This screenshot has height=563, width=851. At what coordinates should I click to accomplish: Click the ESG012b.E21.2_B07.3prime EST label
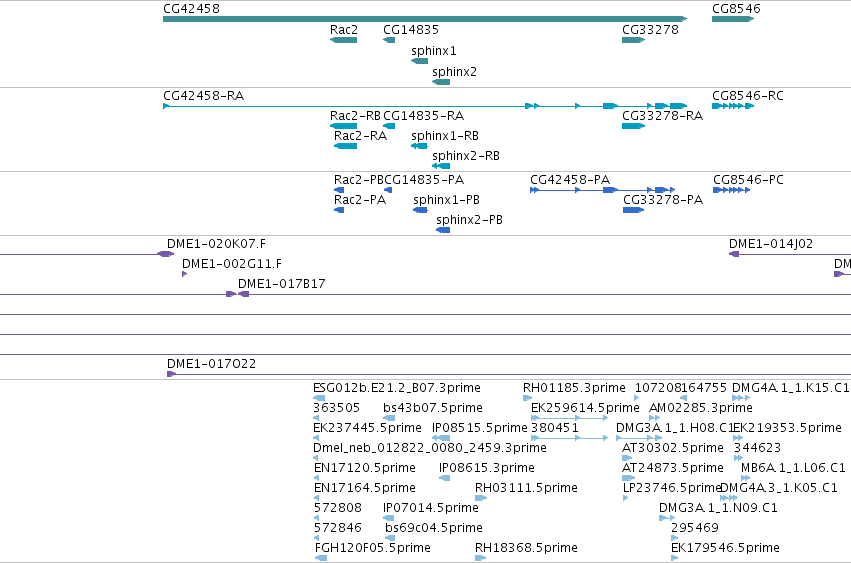(397, 388)
